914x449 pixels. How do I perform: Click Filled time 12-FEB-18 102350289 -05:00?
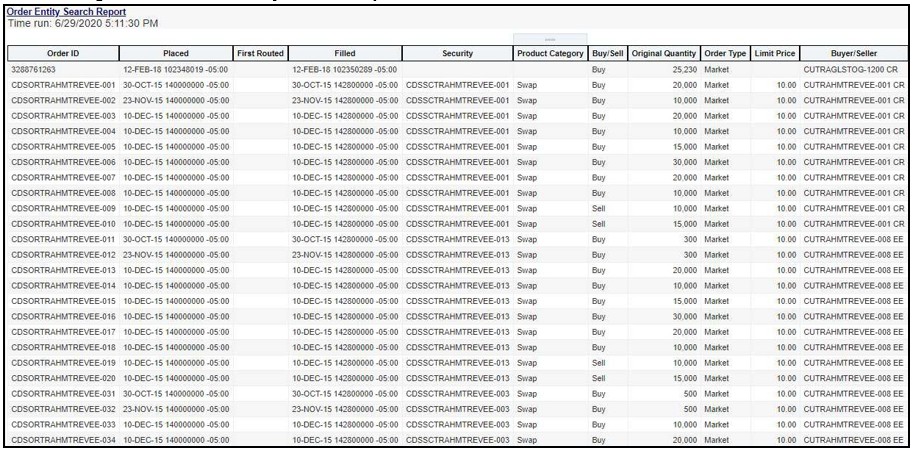click(x=345, y=69)
